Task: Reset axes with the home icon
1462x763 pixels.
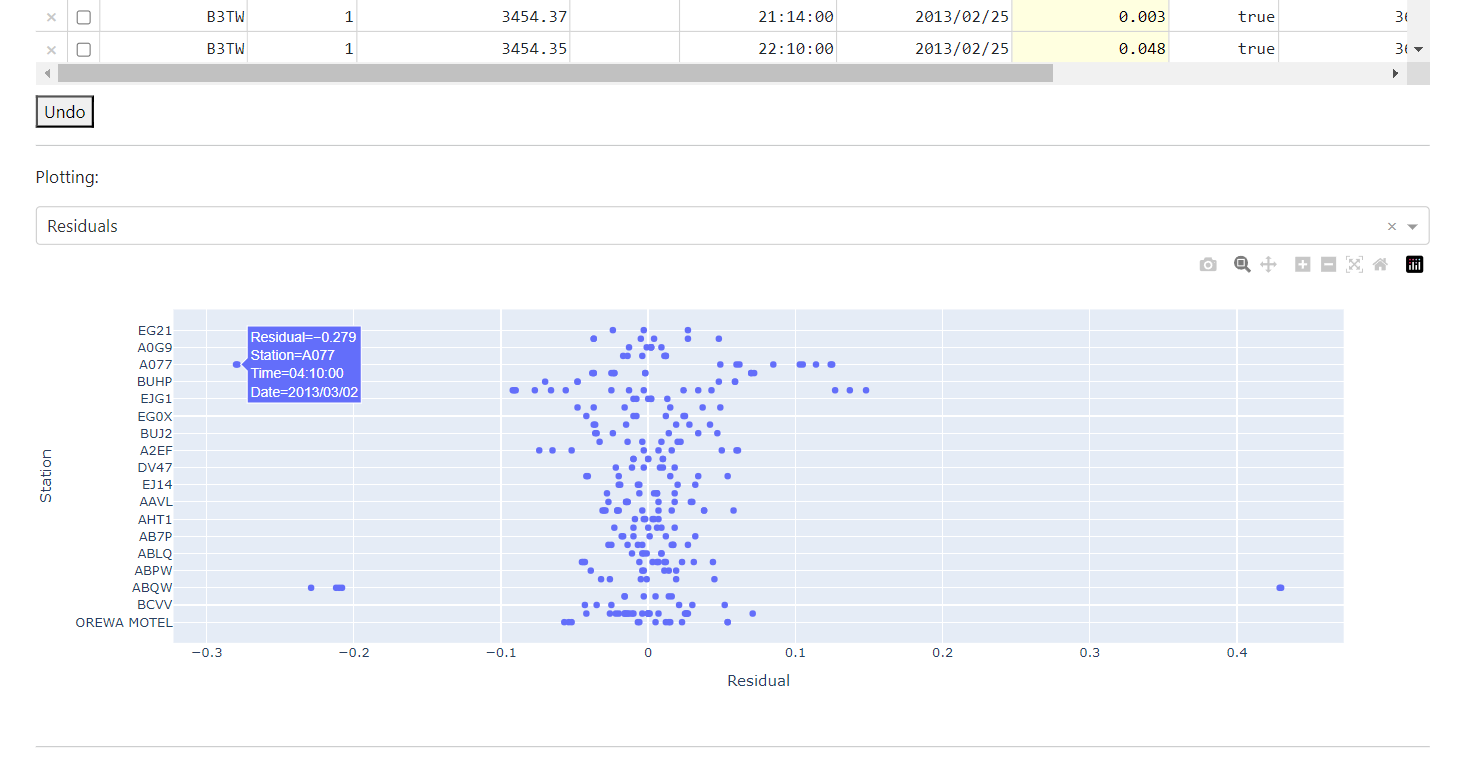Action: point(1380,265)
